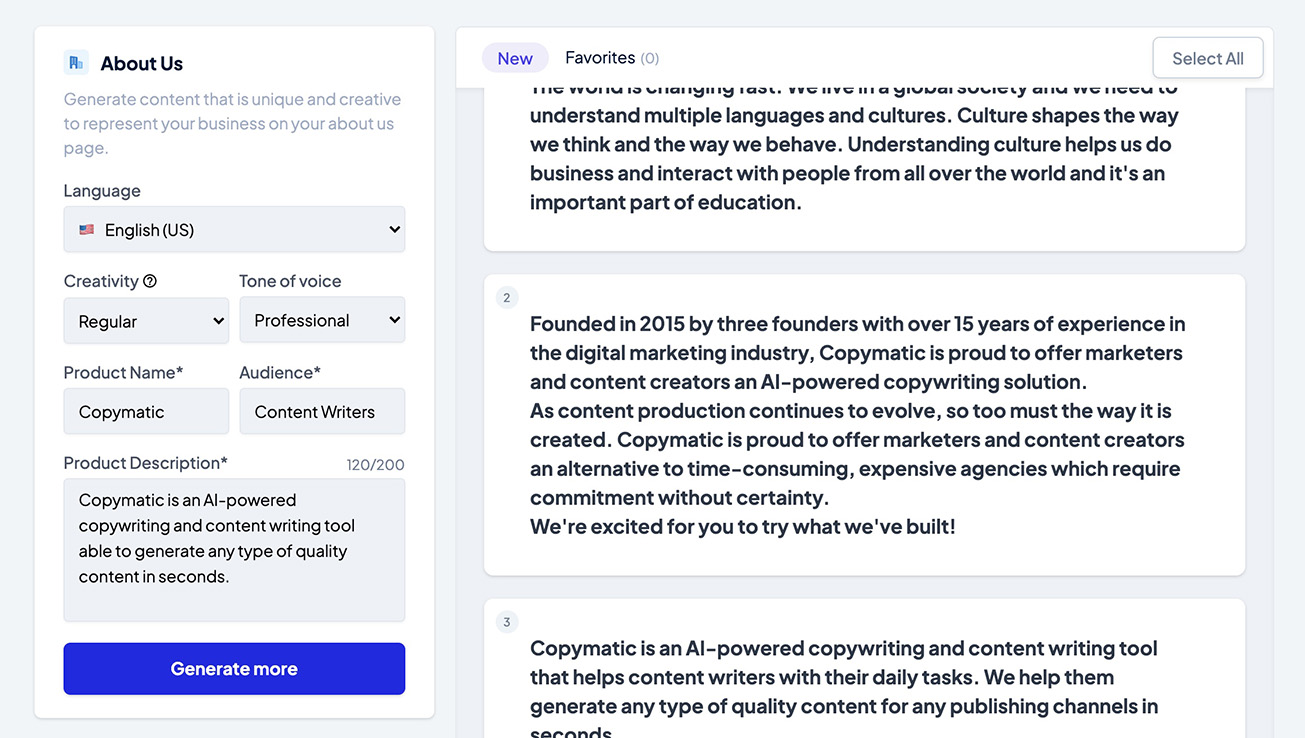Click the result about understanding culture

[863, 145]
